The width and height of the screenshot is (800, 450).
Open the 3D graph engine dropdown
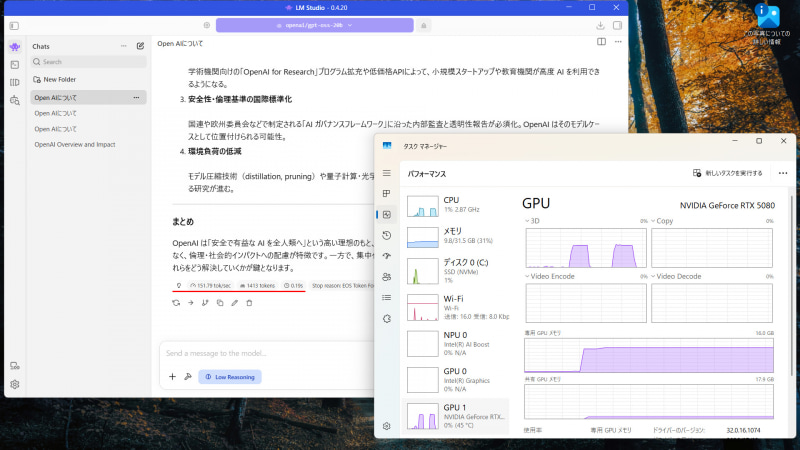(x=532, y=221)
